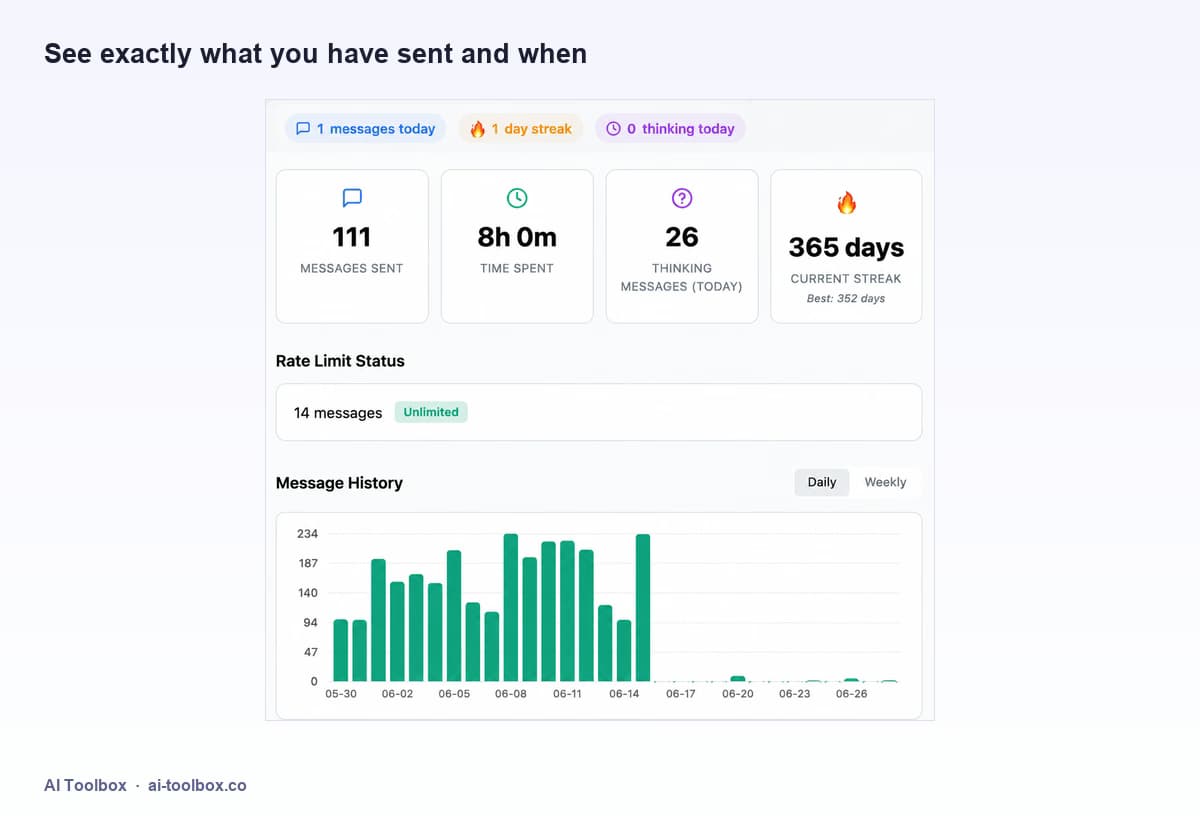Click the 'Rate Limit Status' heading
1200x816 pixels.
tap(340, 361)
